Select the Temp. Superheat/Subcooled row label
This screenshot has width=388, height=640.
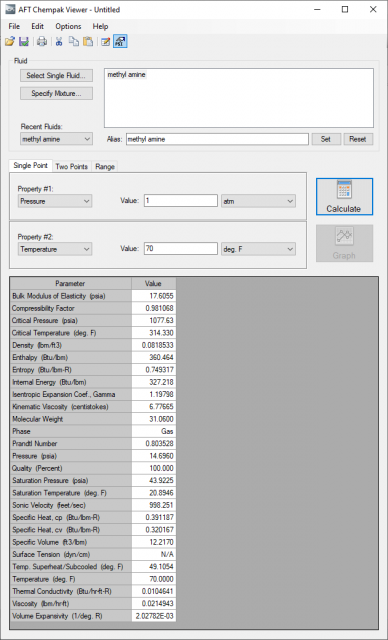click(x=70, y=567)
